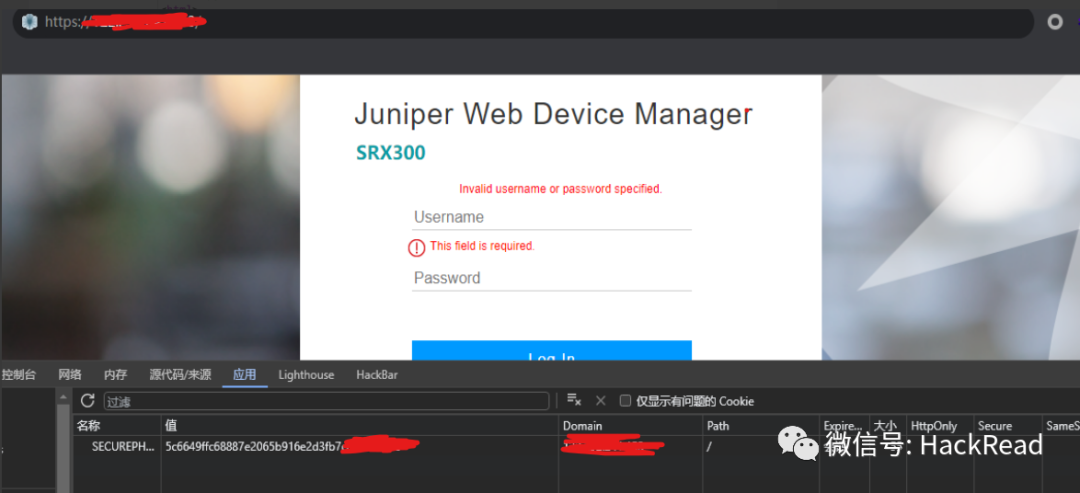1080x493 pixels.
Task: Click the delete selected cookie X icon
Action: [600, 401]
